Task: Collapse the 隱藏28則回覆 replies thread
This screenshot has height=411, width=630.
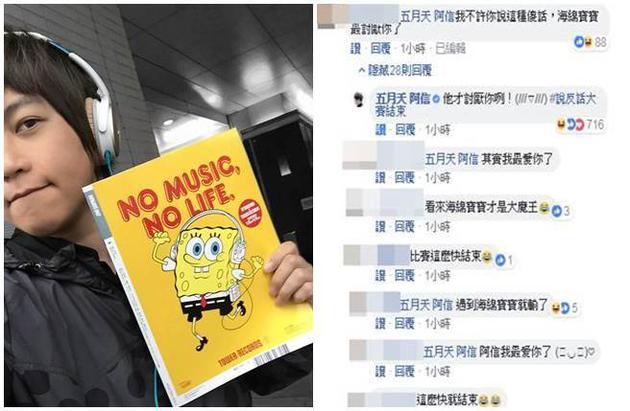Action: click(395, 71)
